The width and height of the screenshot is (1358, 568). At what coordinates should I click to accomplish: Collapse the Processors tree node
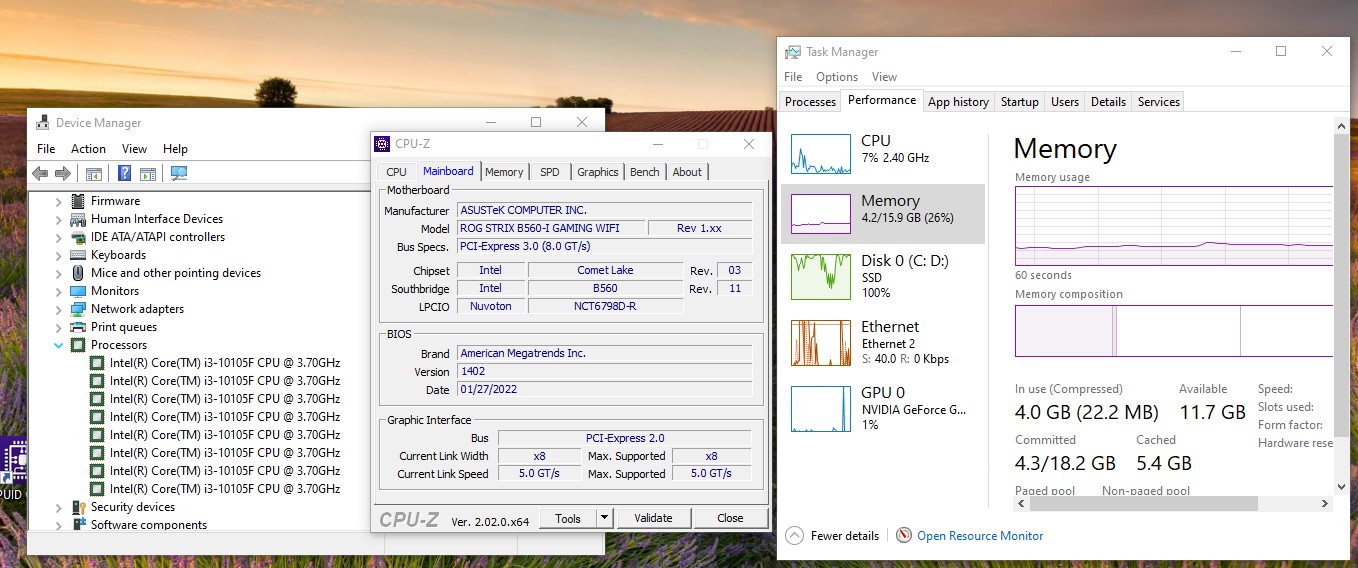[x=59, y=345]
